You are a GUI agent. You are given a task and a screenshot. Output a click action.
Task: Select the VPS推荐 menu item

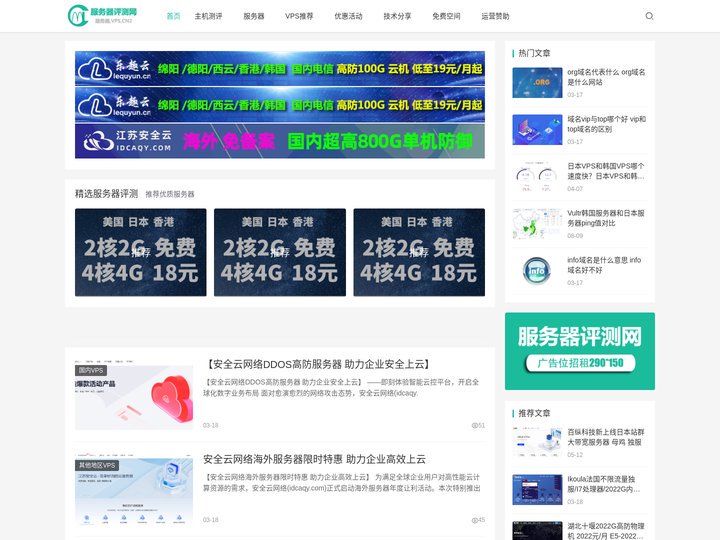[299, 16]
